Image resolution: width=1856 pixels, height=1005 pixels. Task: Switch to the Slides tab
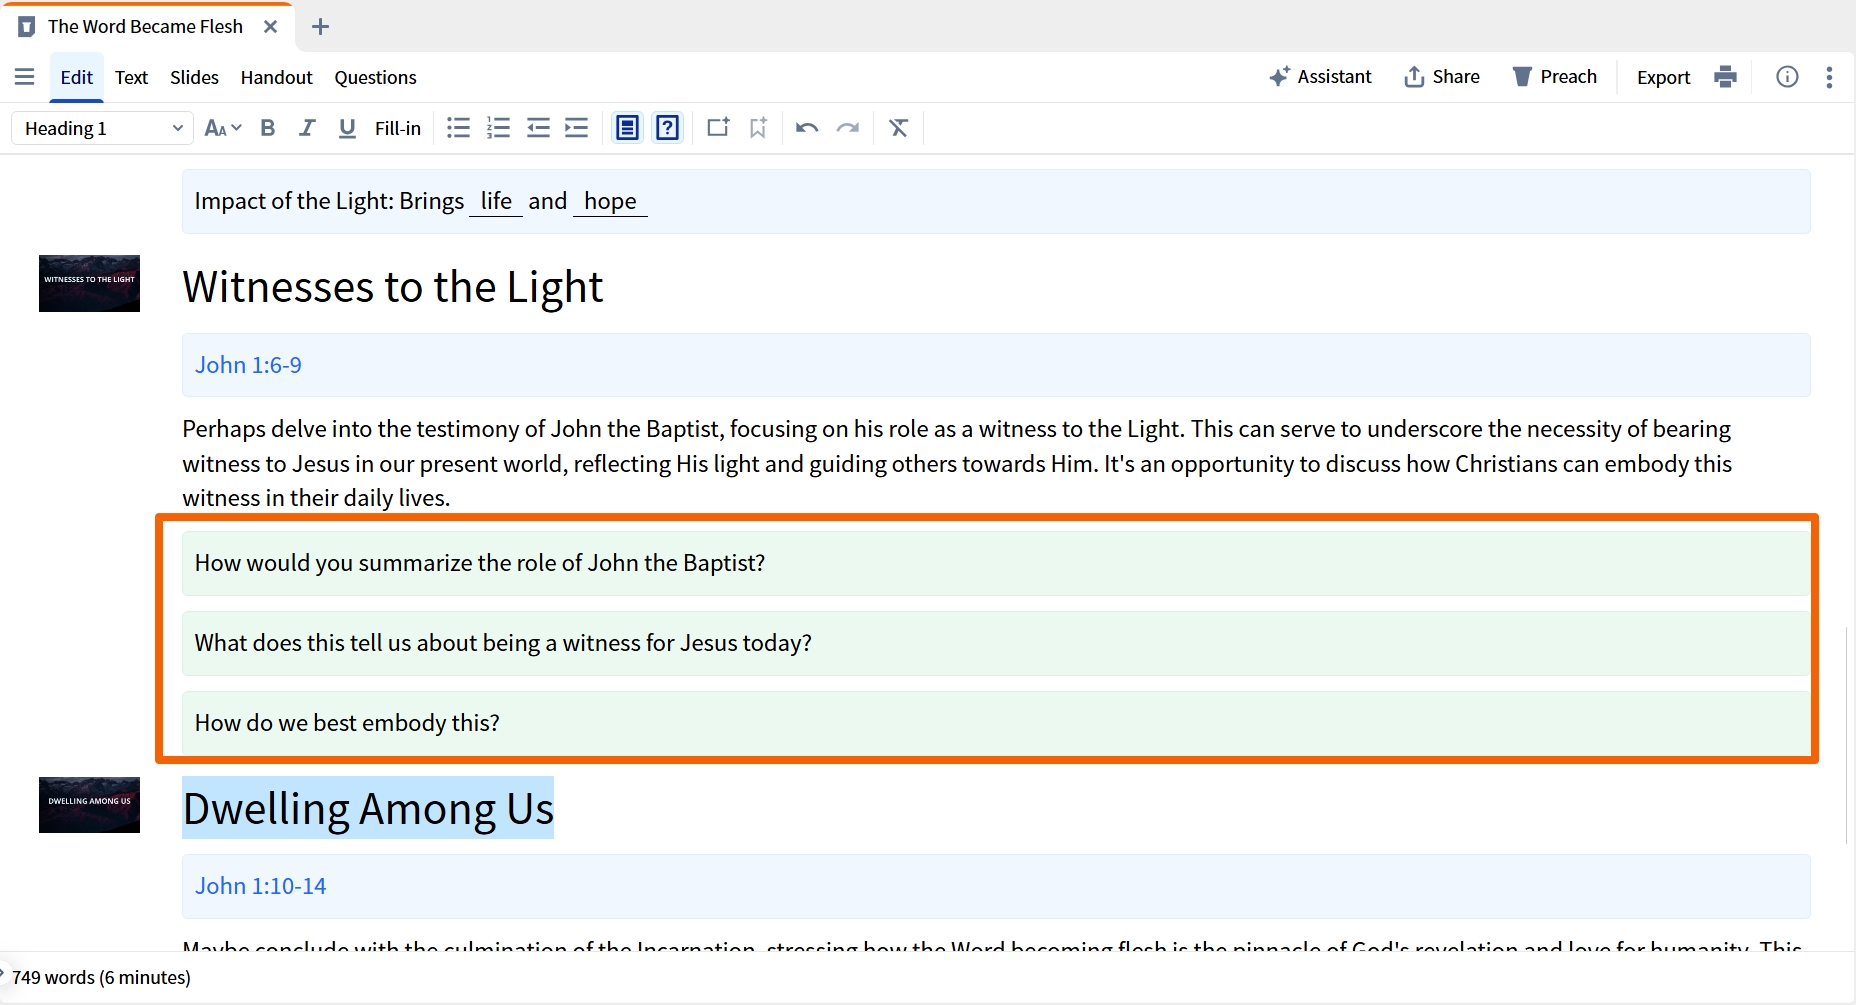pos(194,77)
